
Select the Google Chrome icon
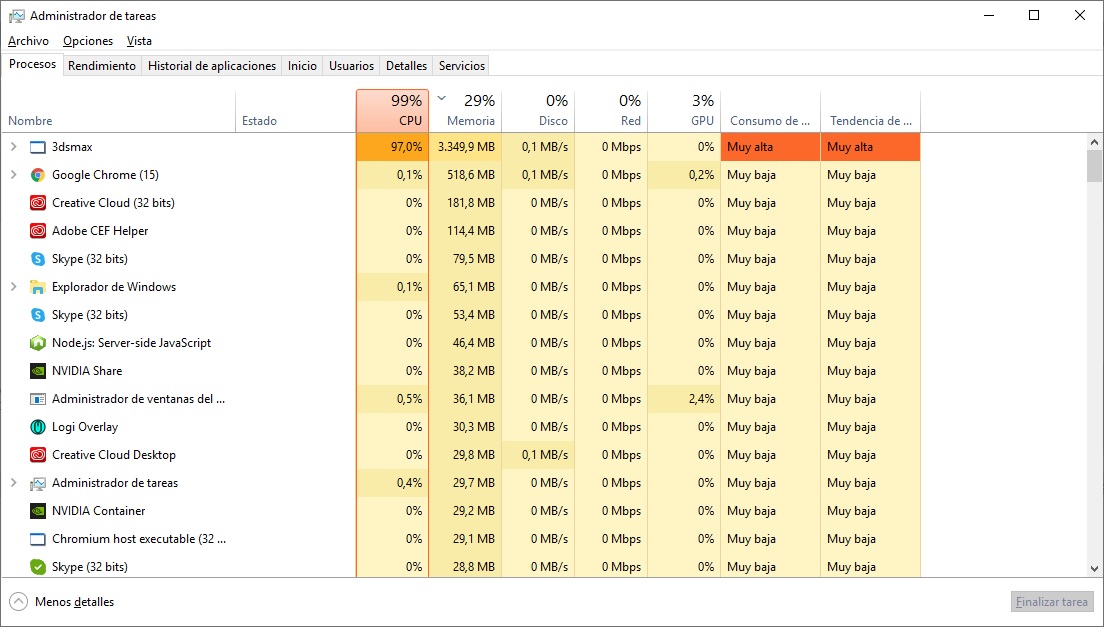[x=38, y=175]
